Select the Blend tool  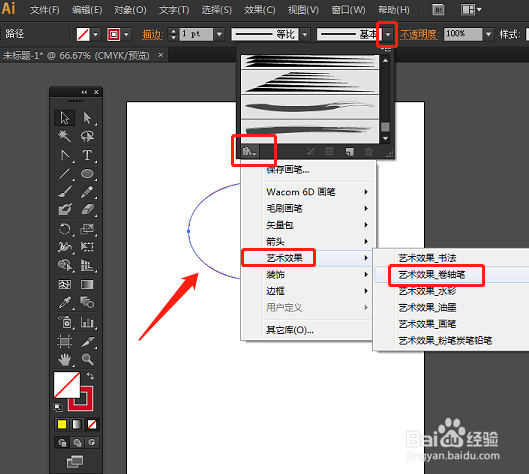[x=87, y=303]
